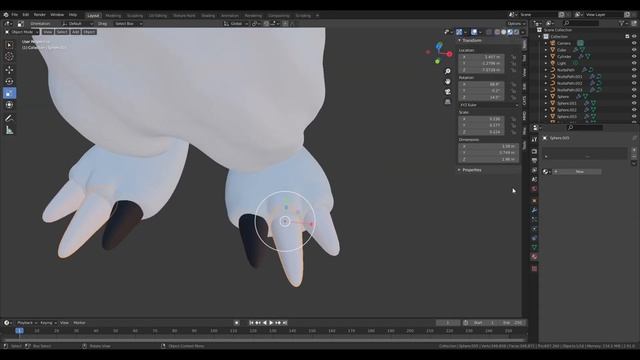The height and width of the screenshot is (360, 640).
Task: Click the timeline editor type icon
Action: 7,323
